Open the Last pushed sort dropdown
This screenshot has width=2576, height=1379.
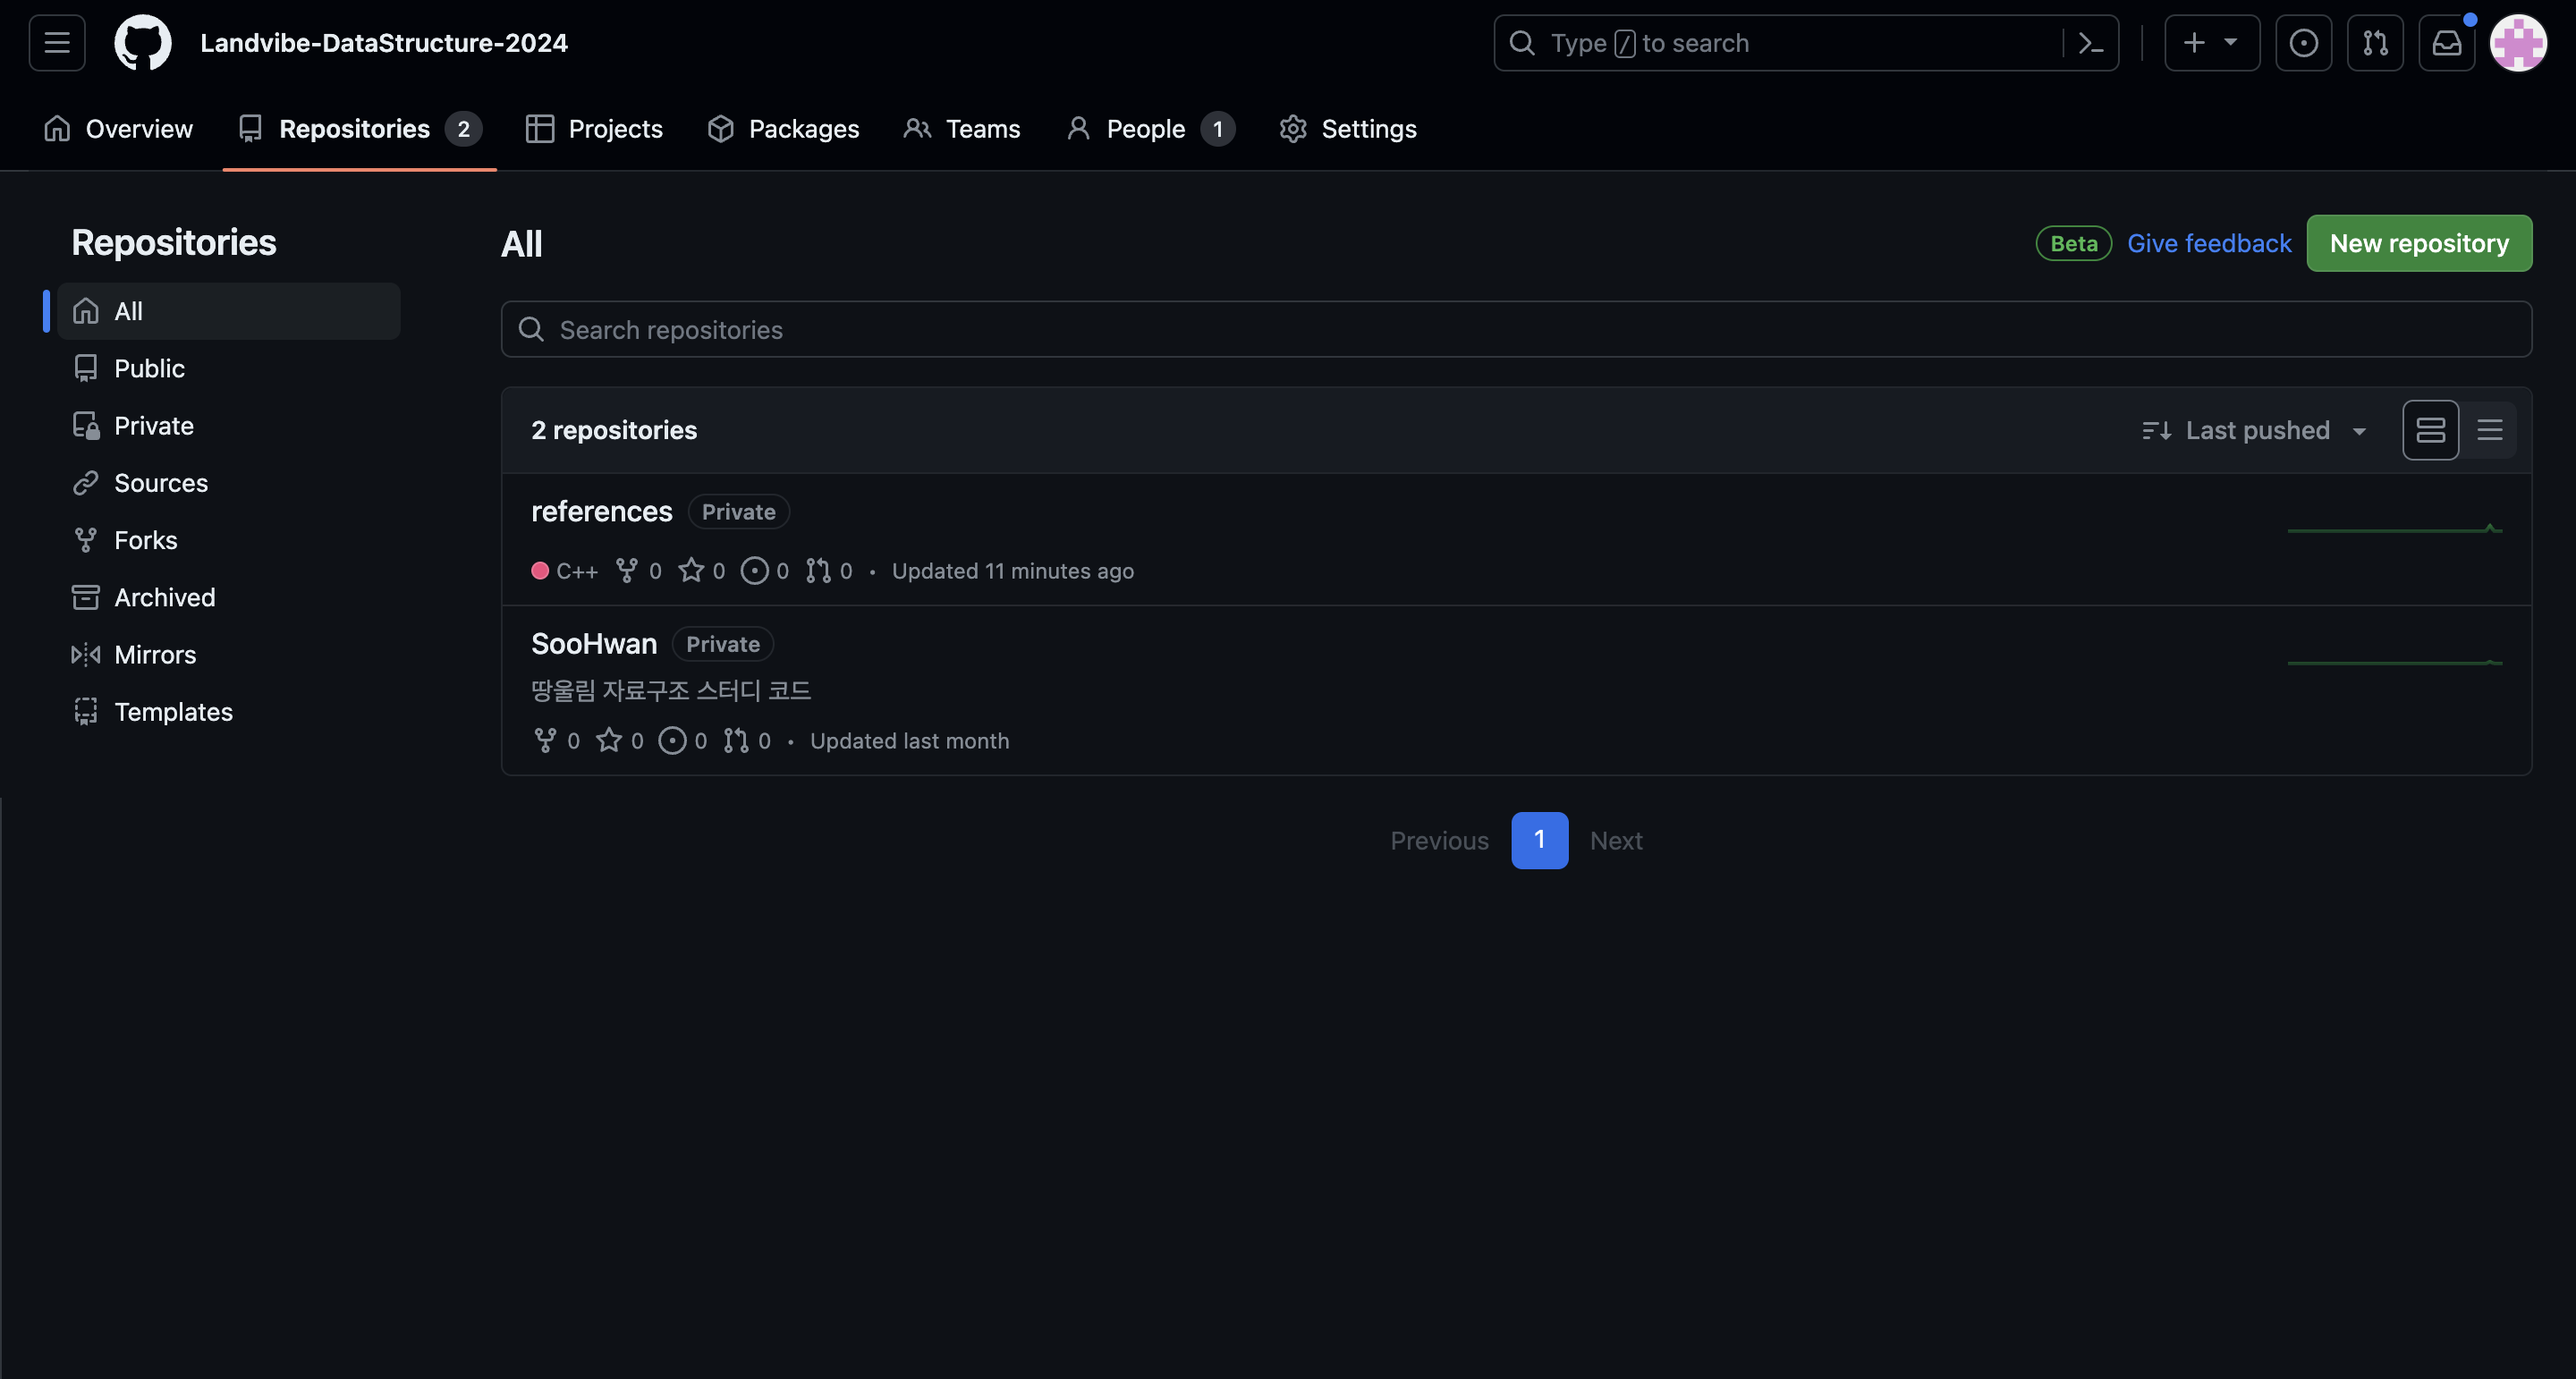coord(2255,430)
